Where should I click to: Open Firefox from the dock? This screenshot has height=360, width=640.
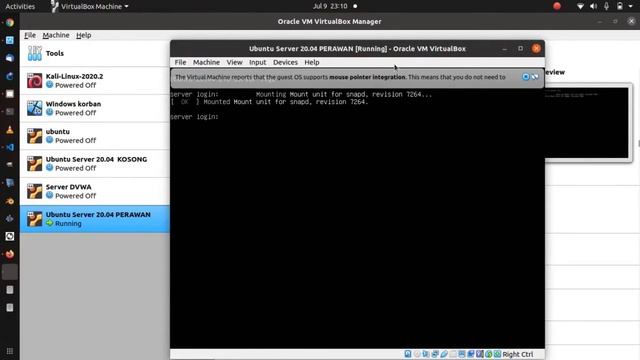(x=10, y=254)
